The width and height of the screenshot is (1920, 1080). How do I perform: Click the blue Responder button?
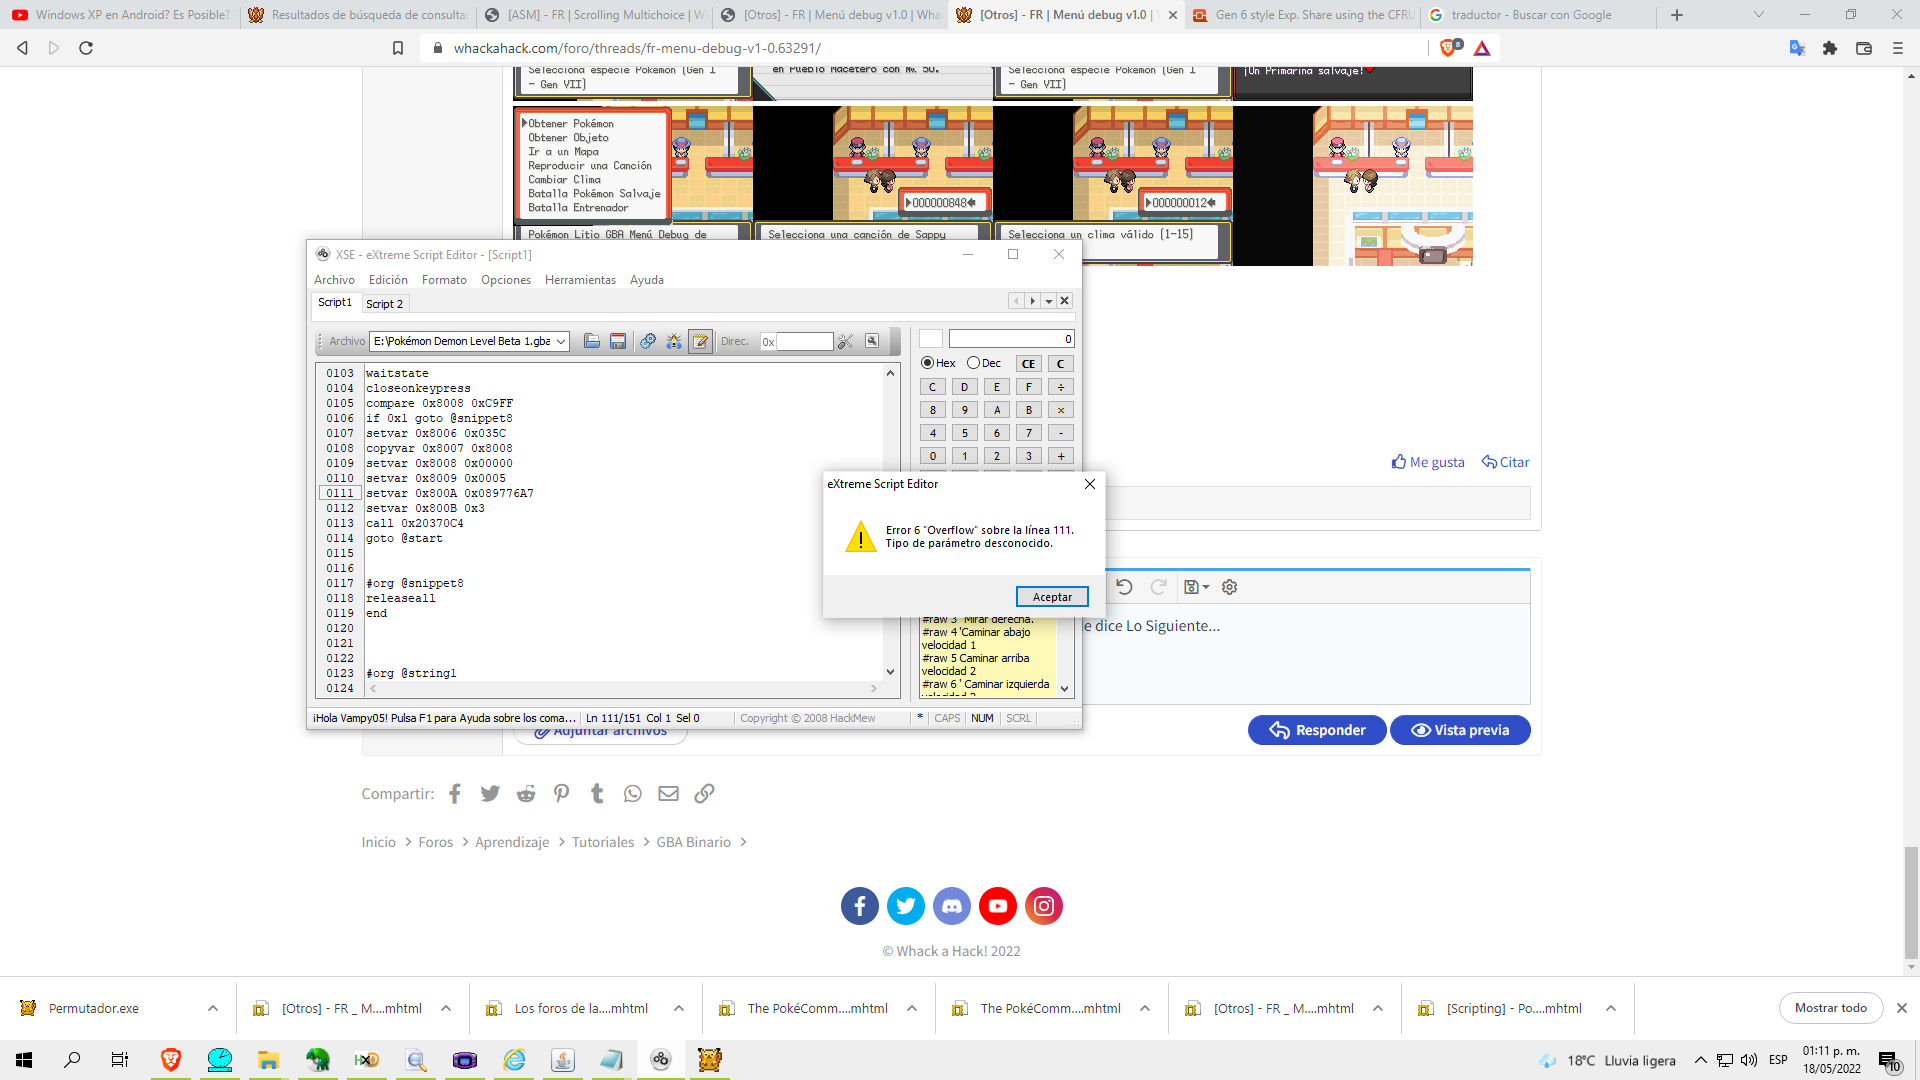tap(1317, 730)
